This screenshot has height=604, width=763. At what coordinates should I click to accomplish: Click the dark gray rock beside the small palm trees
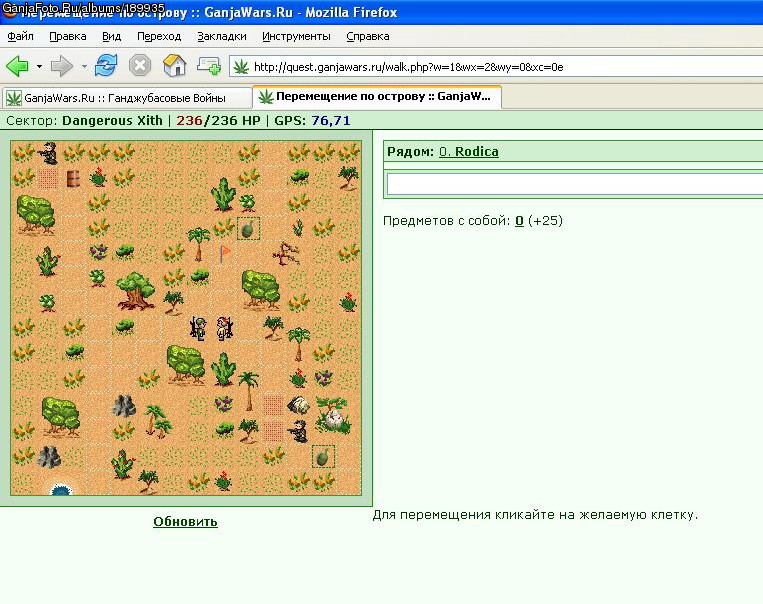[x=124, y=405]
